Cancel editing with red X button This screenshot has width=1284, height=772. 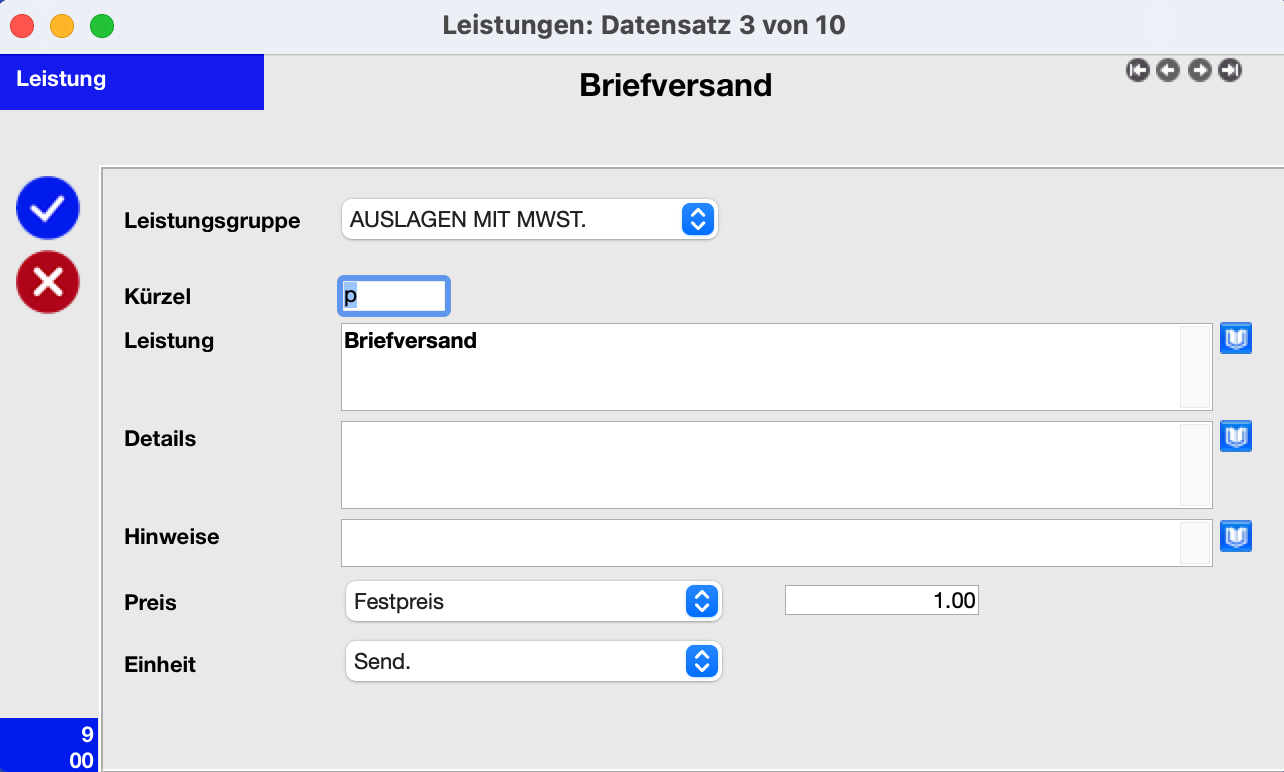(47, 283)
